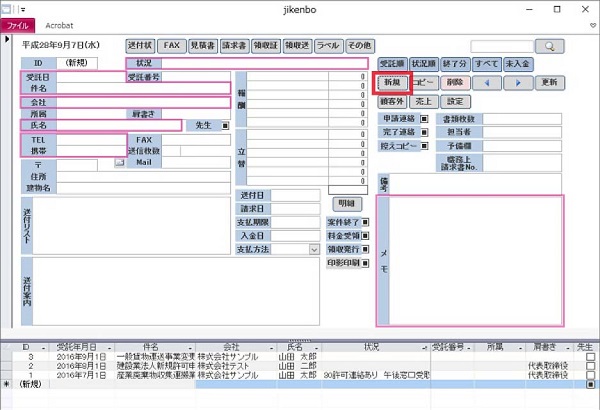This screenshot has width=600, height=410.
Task: Open the 支払方法 dropdown
Action: [x=314, y=250]
